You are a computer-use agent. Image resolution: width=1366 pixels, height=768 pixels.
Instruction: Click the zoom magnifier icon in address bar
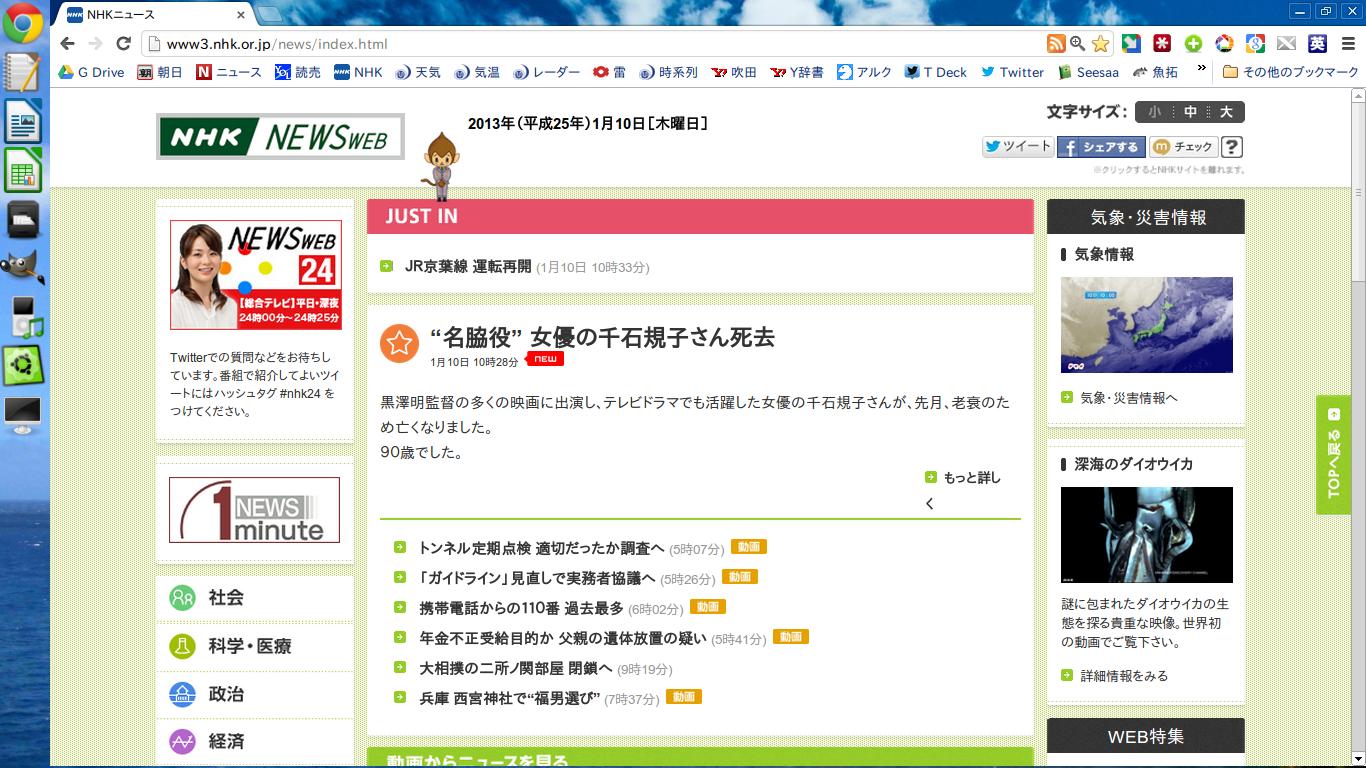tap(1077, 43)
